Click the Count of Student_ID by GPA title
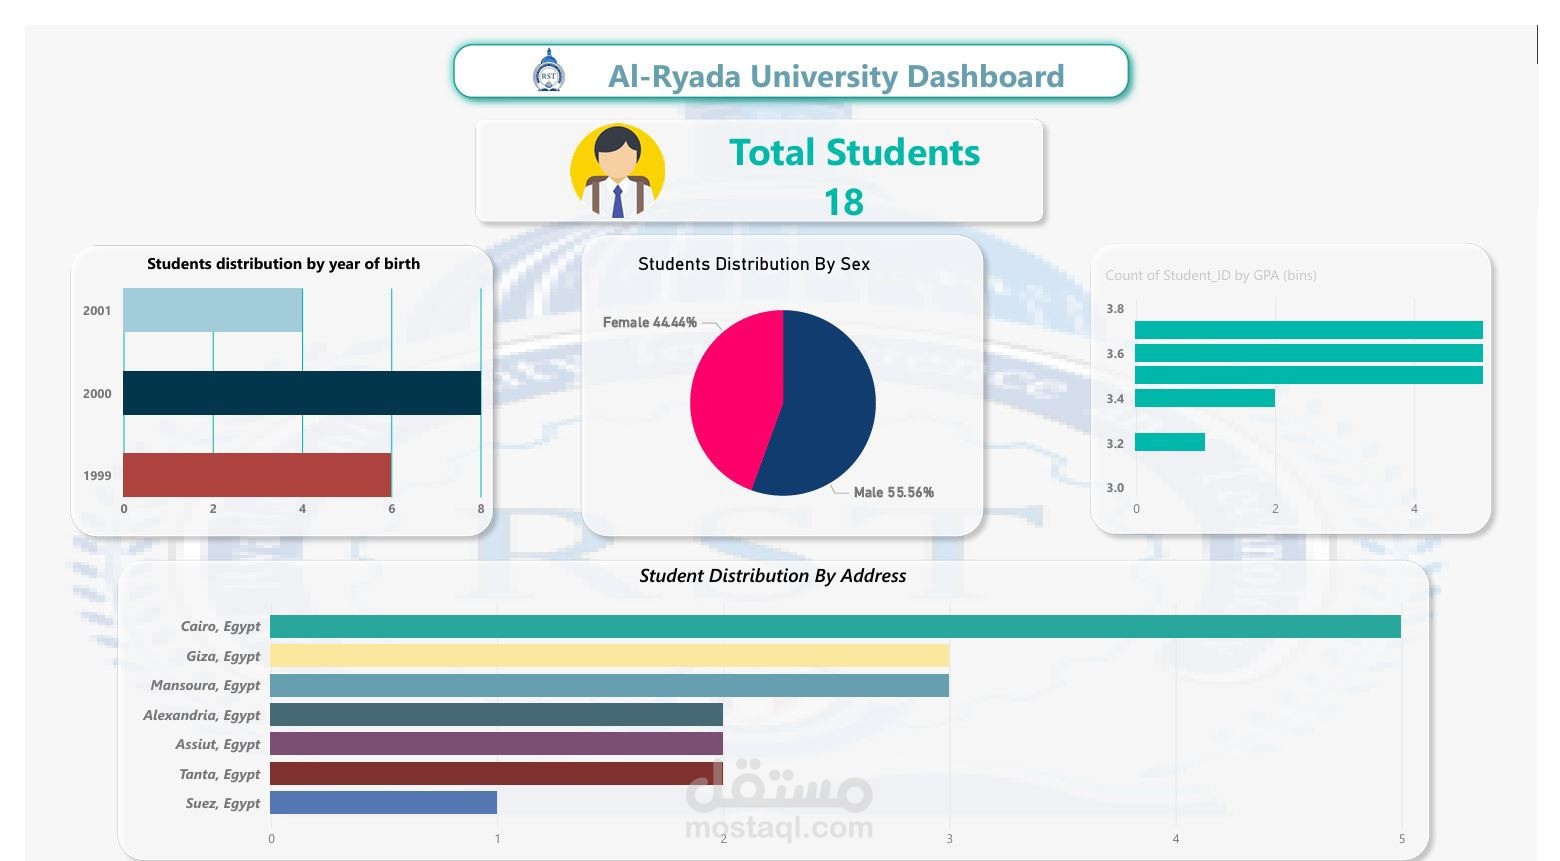This screenshot has height=861, width=1560. coord(1211,275)
